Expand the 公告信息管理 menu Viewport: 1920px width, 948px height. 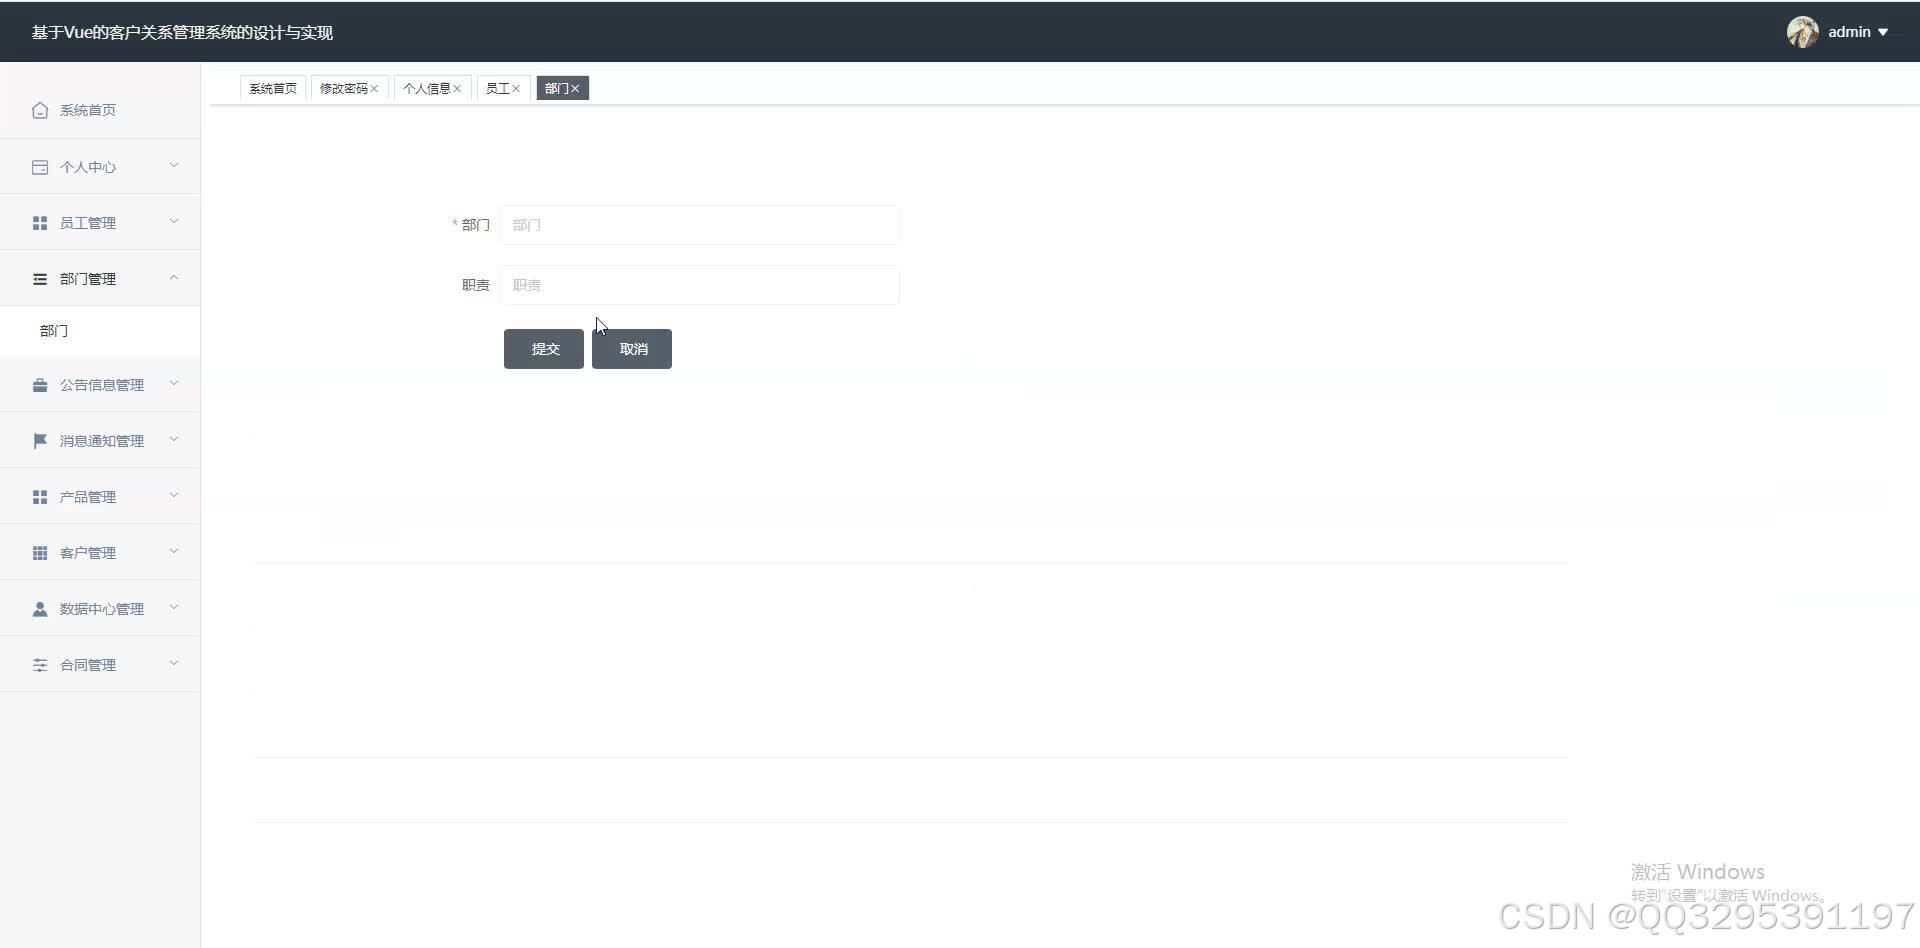(x=100, y=384)
